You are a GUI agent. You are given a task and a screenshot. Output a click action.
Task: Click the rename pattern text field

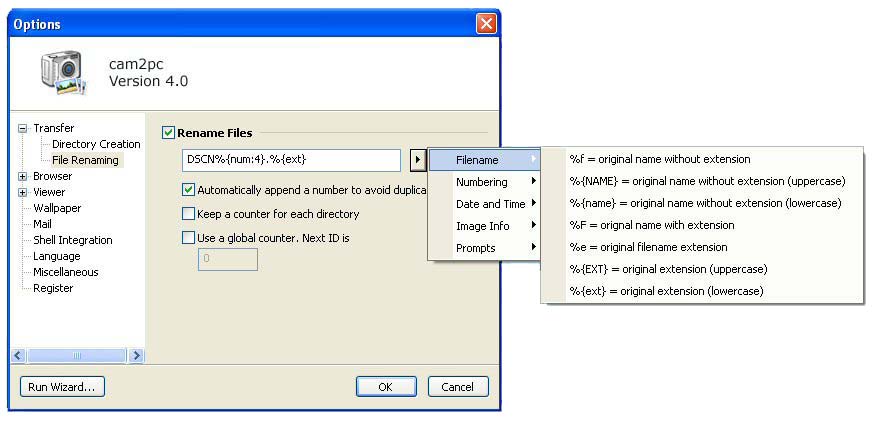[x=291, y=160]
